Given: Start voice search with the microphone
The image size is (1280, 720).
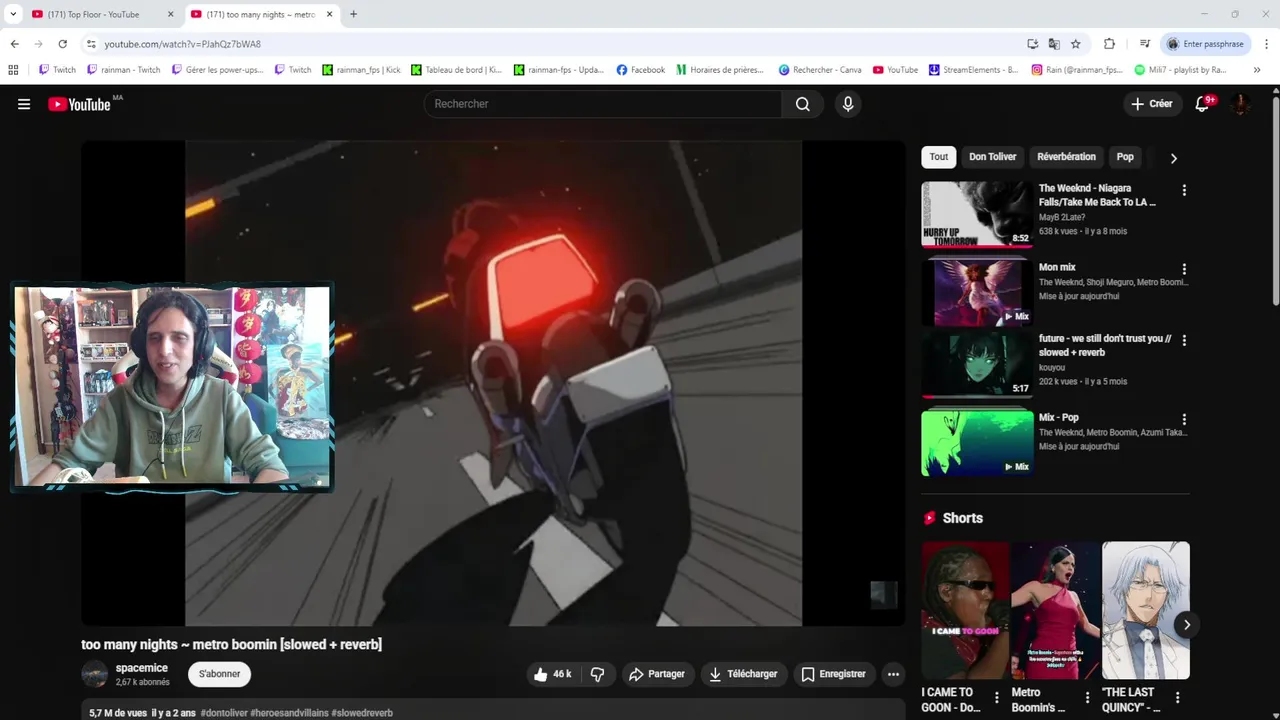Looking at the screenshot, I should point(848,104).
